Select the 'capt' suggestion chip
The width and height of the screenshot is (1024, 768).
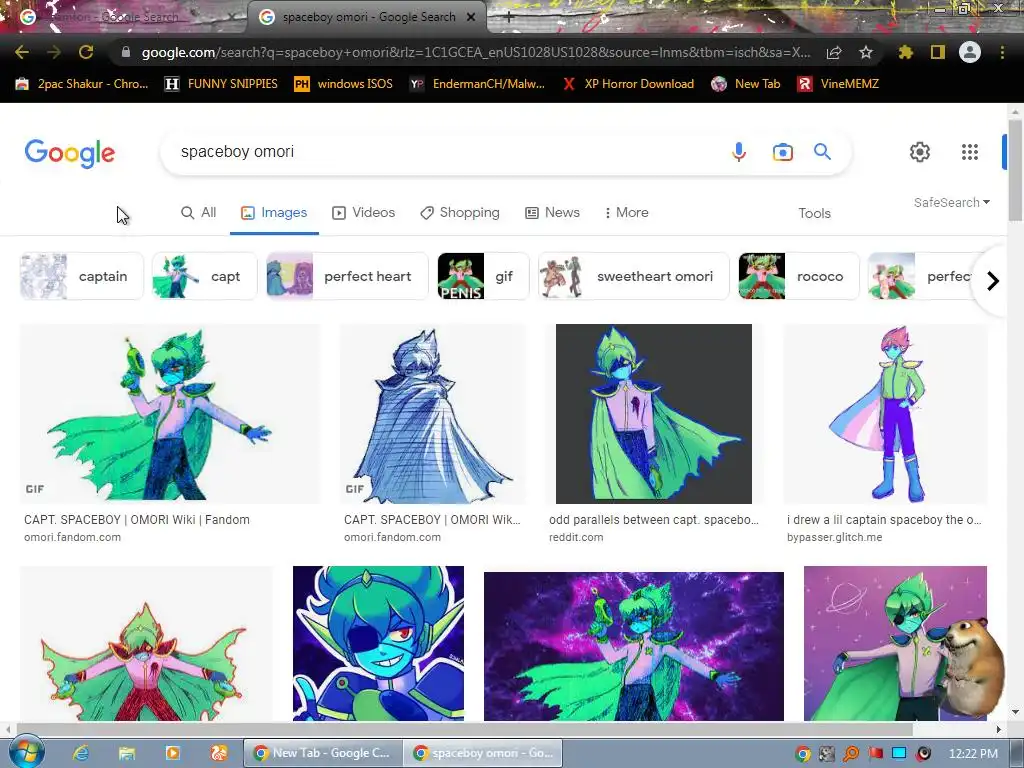point(204,276)
